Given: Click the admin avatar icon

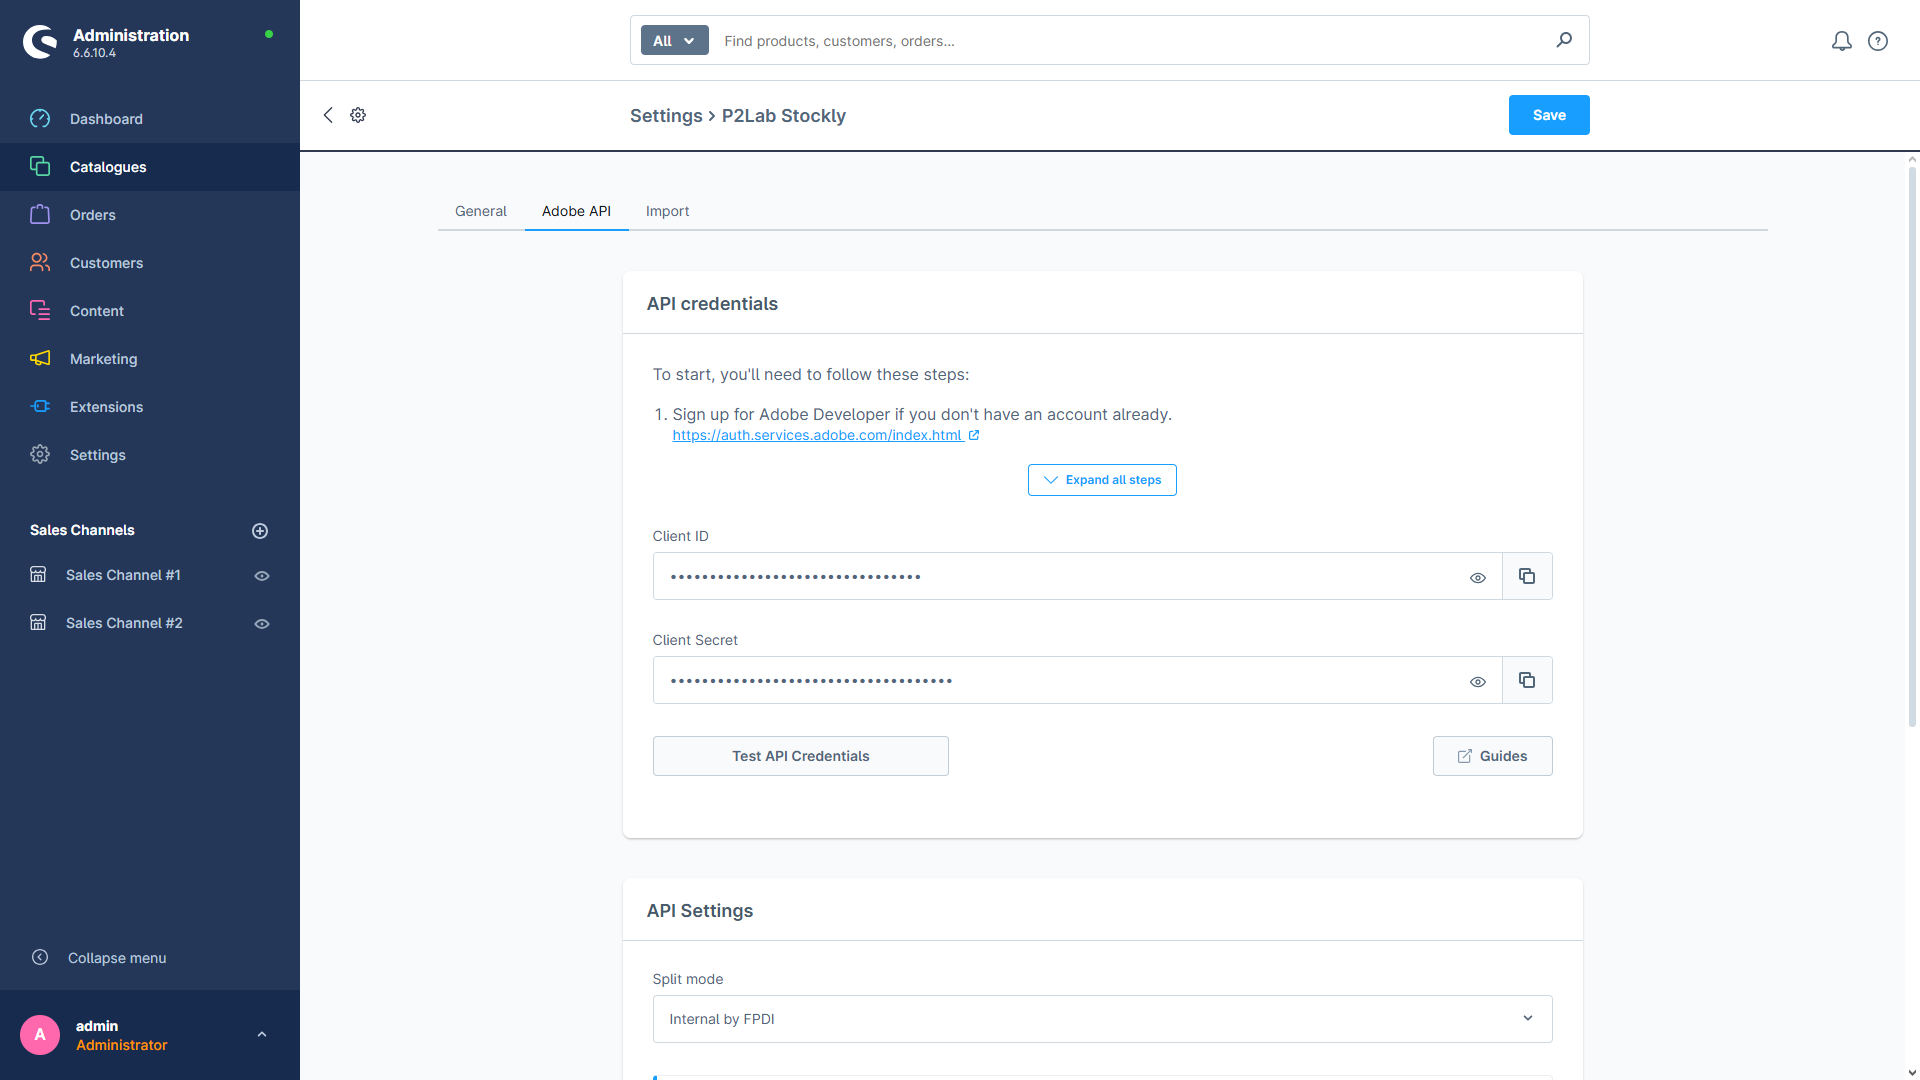Looking at the screenshot, I should click(x=40, y=1035).
